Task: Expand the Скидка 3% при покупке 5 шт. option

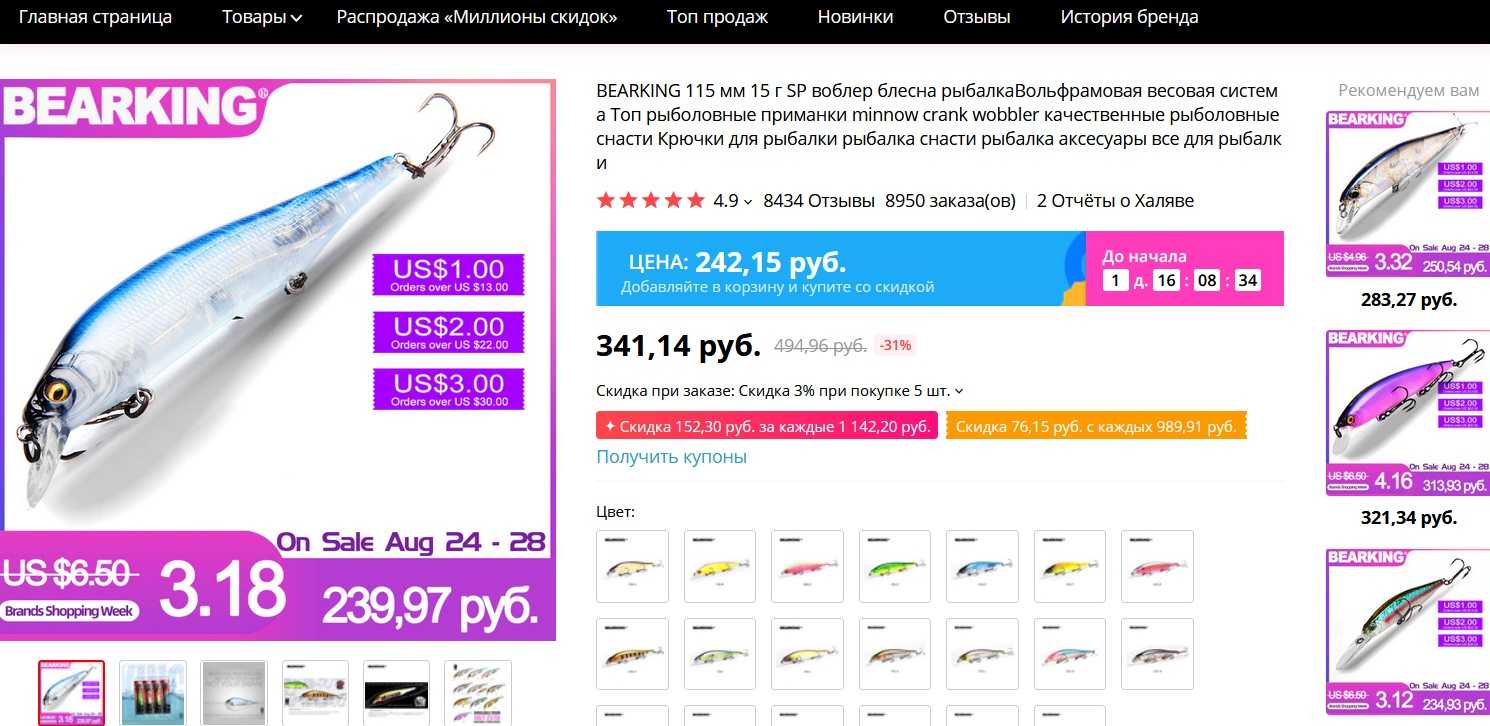Action: click(780, 391)
